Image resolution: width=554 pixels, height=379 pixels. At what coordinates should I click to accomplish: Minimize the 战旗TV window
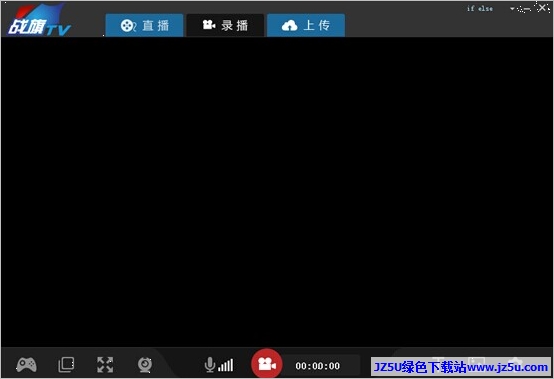(527, 9)
